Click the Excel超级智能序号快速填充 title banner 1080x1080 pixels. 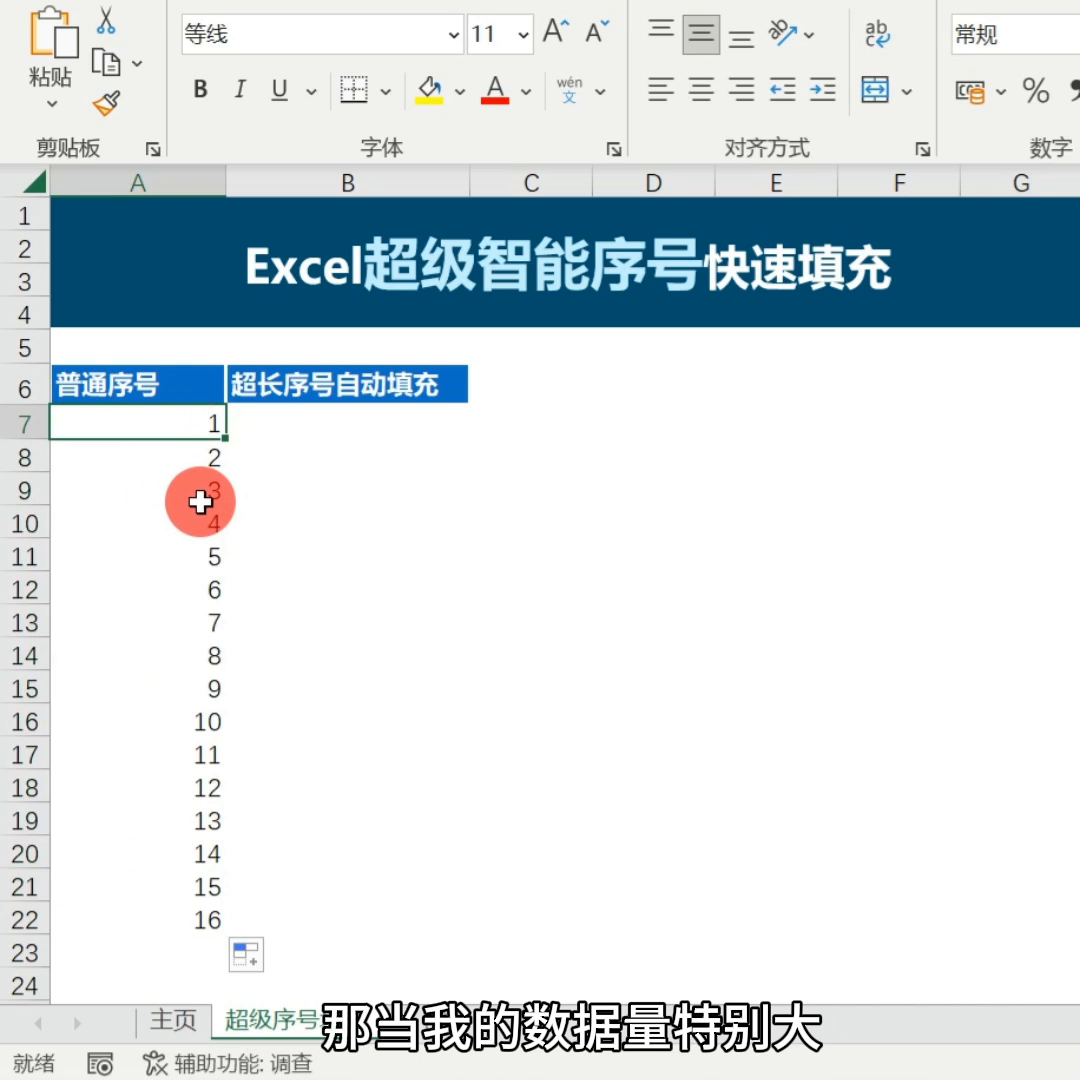click(x=565, y=262)
